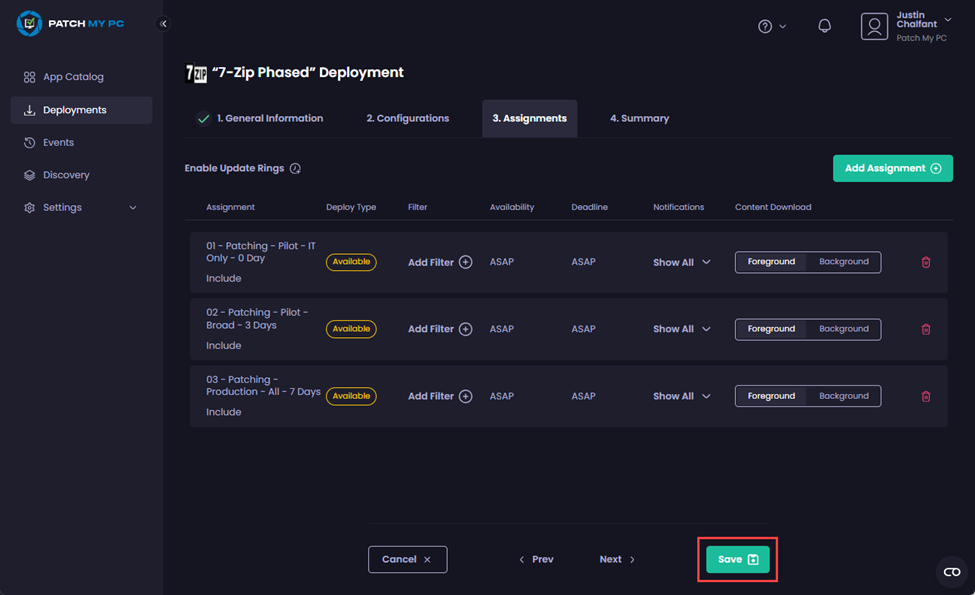Image resolution: width=975 pixels, height=595 pixels.
Task: Open the chat widget icon in bottom corner
Action: pos(951,572)
